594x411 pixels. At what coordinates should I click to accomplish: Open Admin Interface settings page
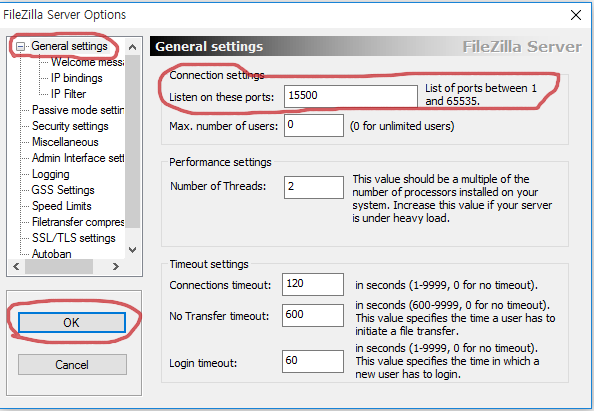tap(78, 158)
